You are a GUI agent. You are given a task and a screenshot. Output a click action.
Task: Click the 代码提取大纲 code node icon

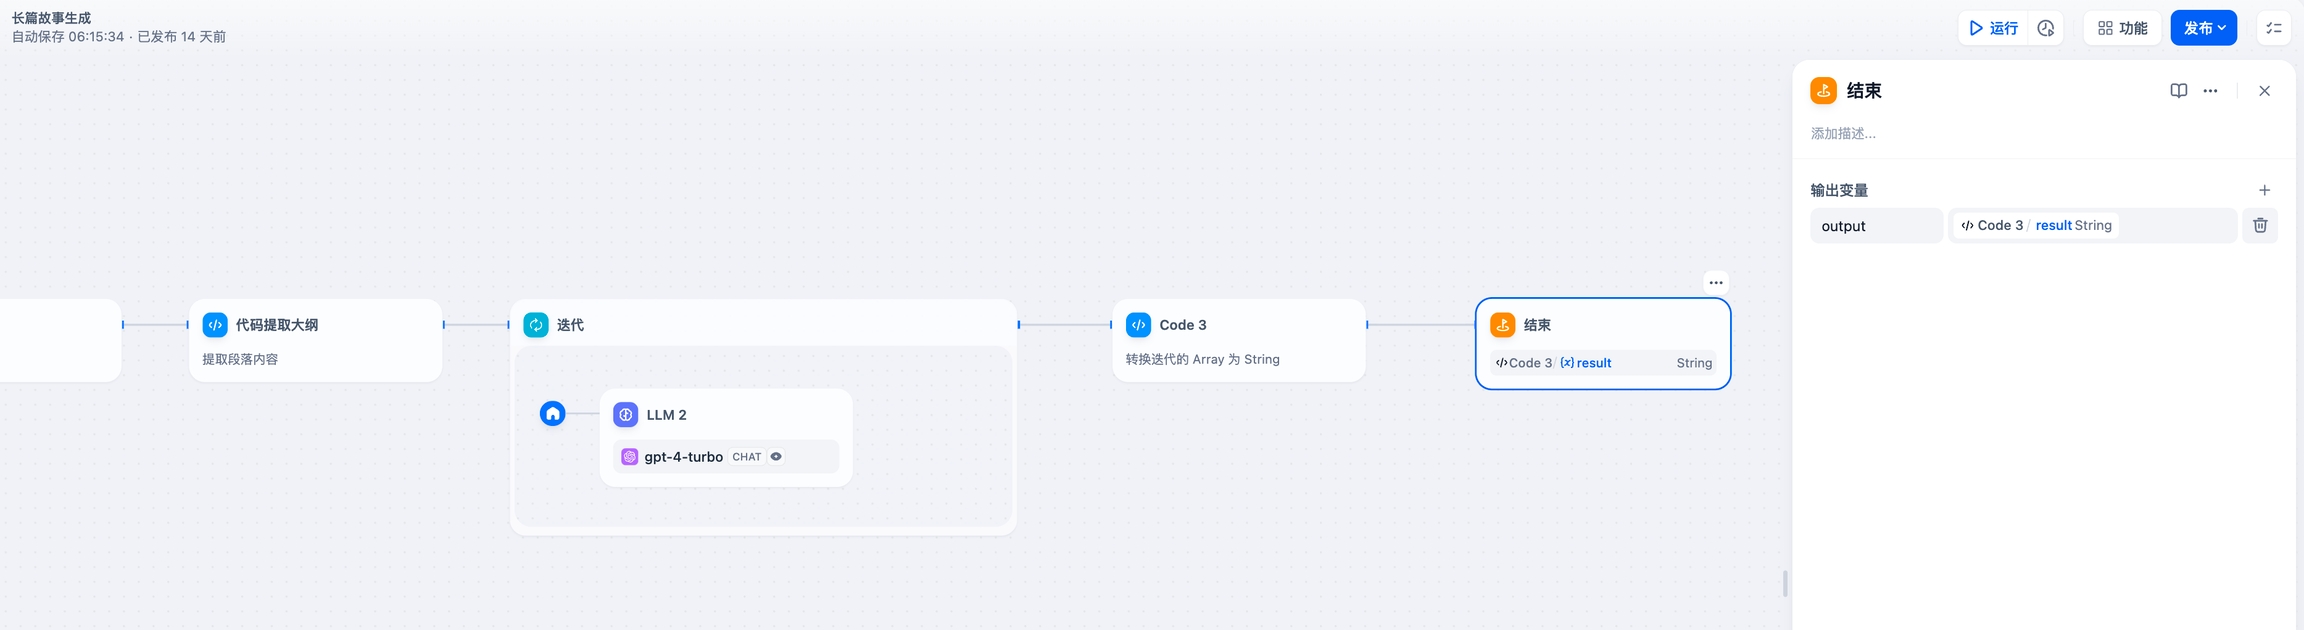click(x=215, y=325)
